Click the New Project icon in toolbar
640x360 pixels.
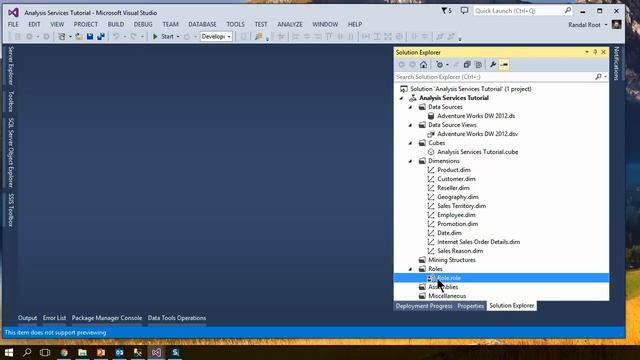[62, 37]
